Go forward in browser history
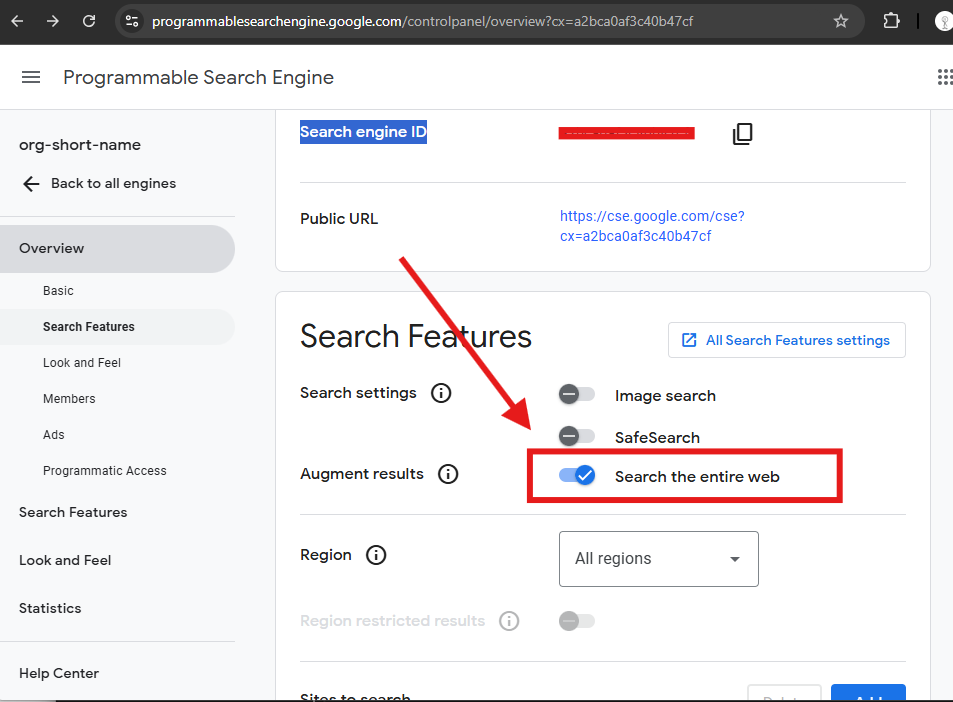 [x=53, y=21]
